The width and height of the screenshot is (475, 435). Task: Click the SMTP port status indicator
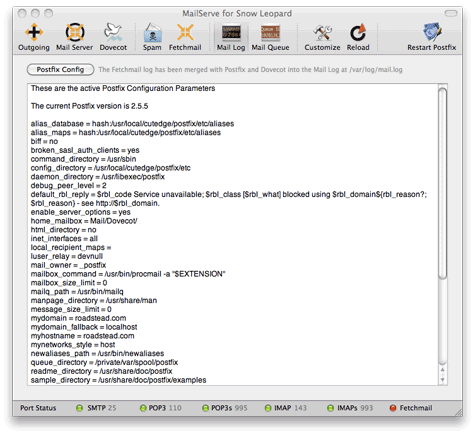pos(79,408)
